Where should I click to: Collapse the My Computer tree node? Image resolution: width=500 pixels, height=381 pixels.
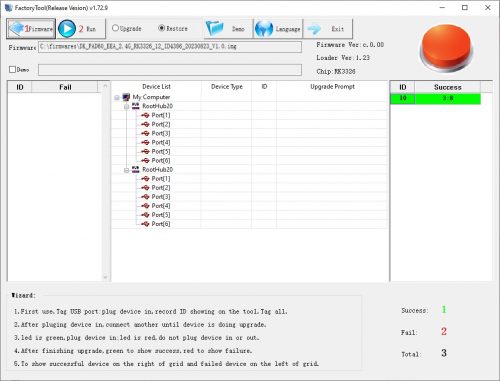117,97
